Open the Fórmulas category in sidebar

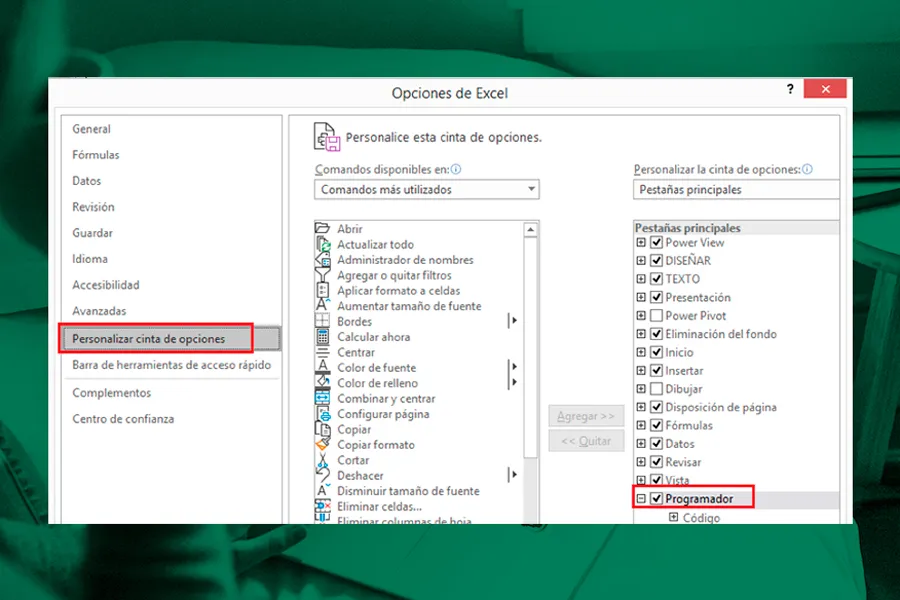(x=96, y=155)
